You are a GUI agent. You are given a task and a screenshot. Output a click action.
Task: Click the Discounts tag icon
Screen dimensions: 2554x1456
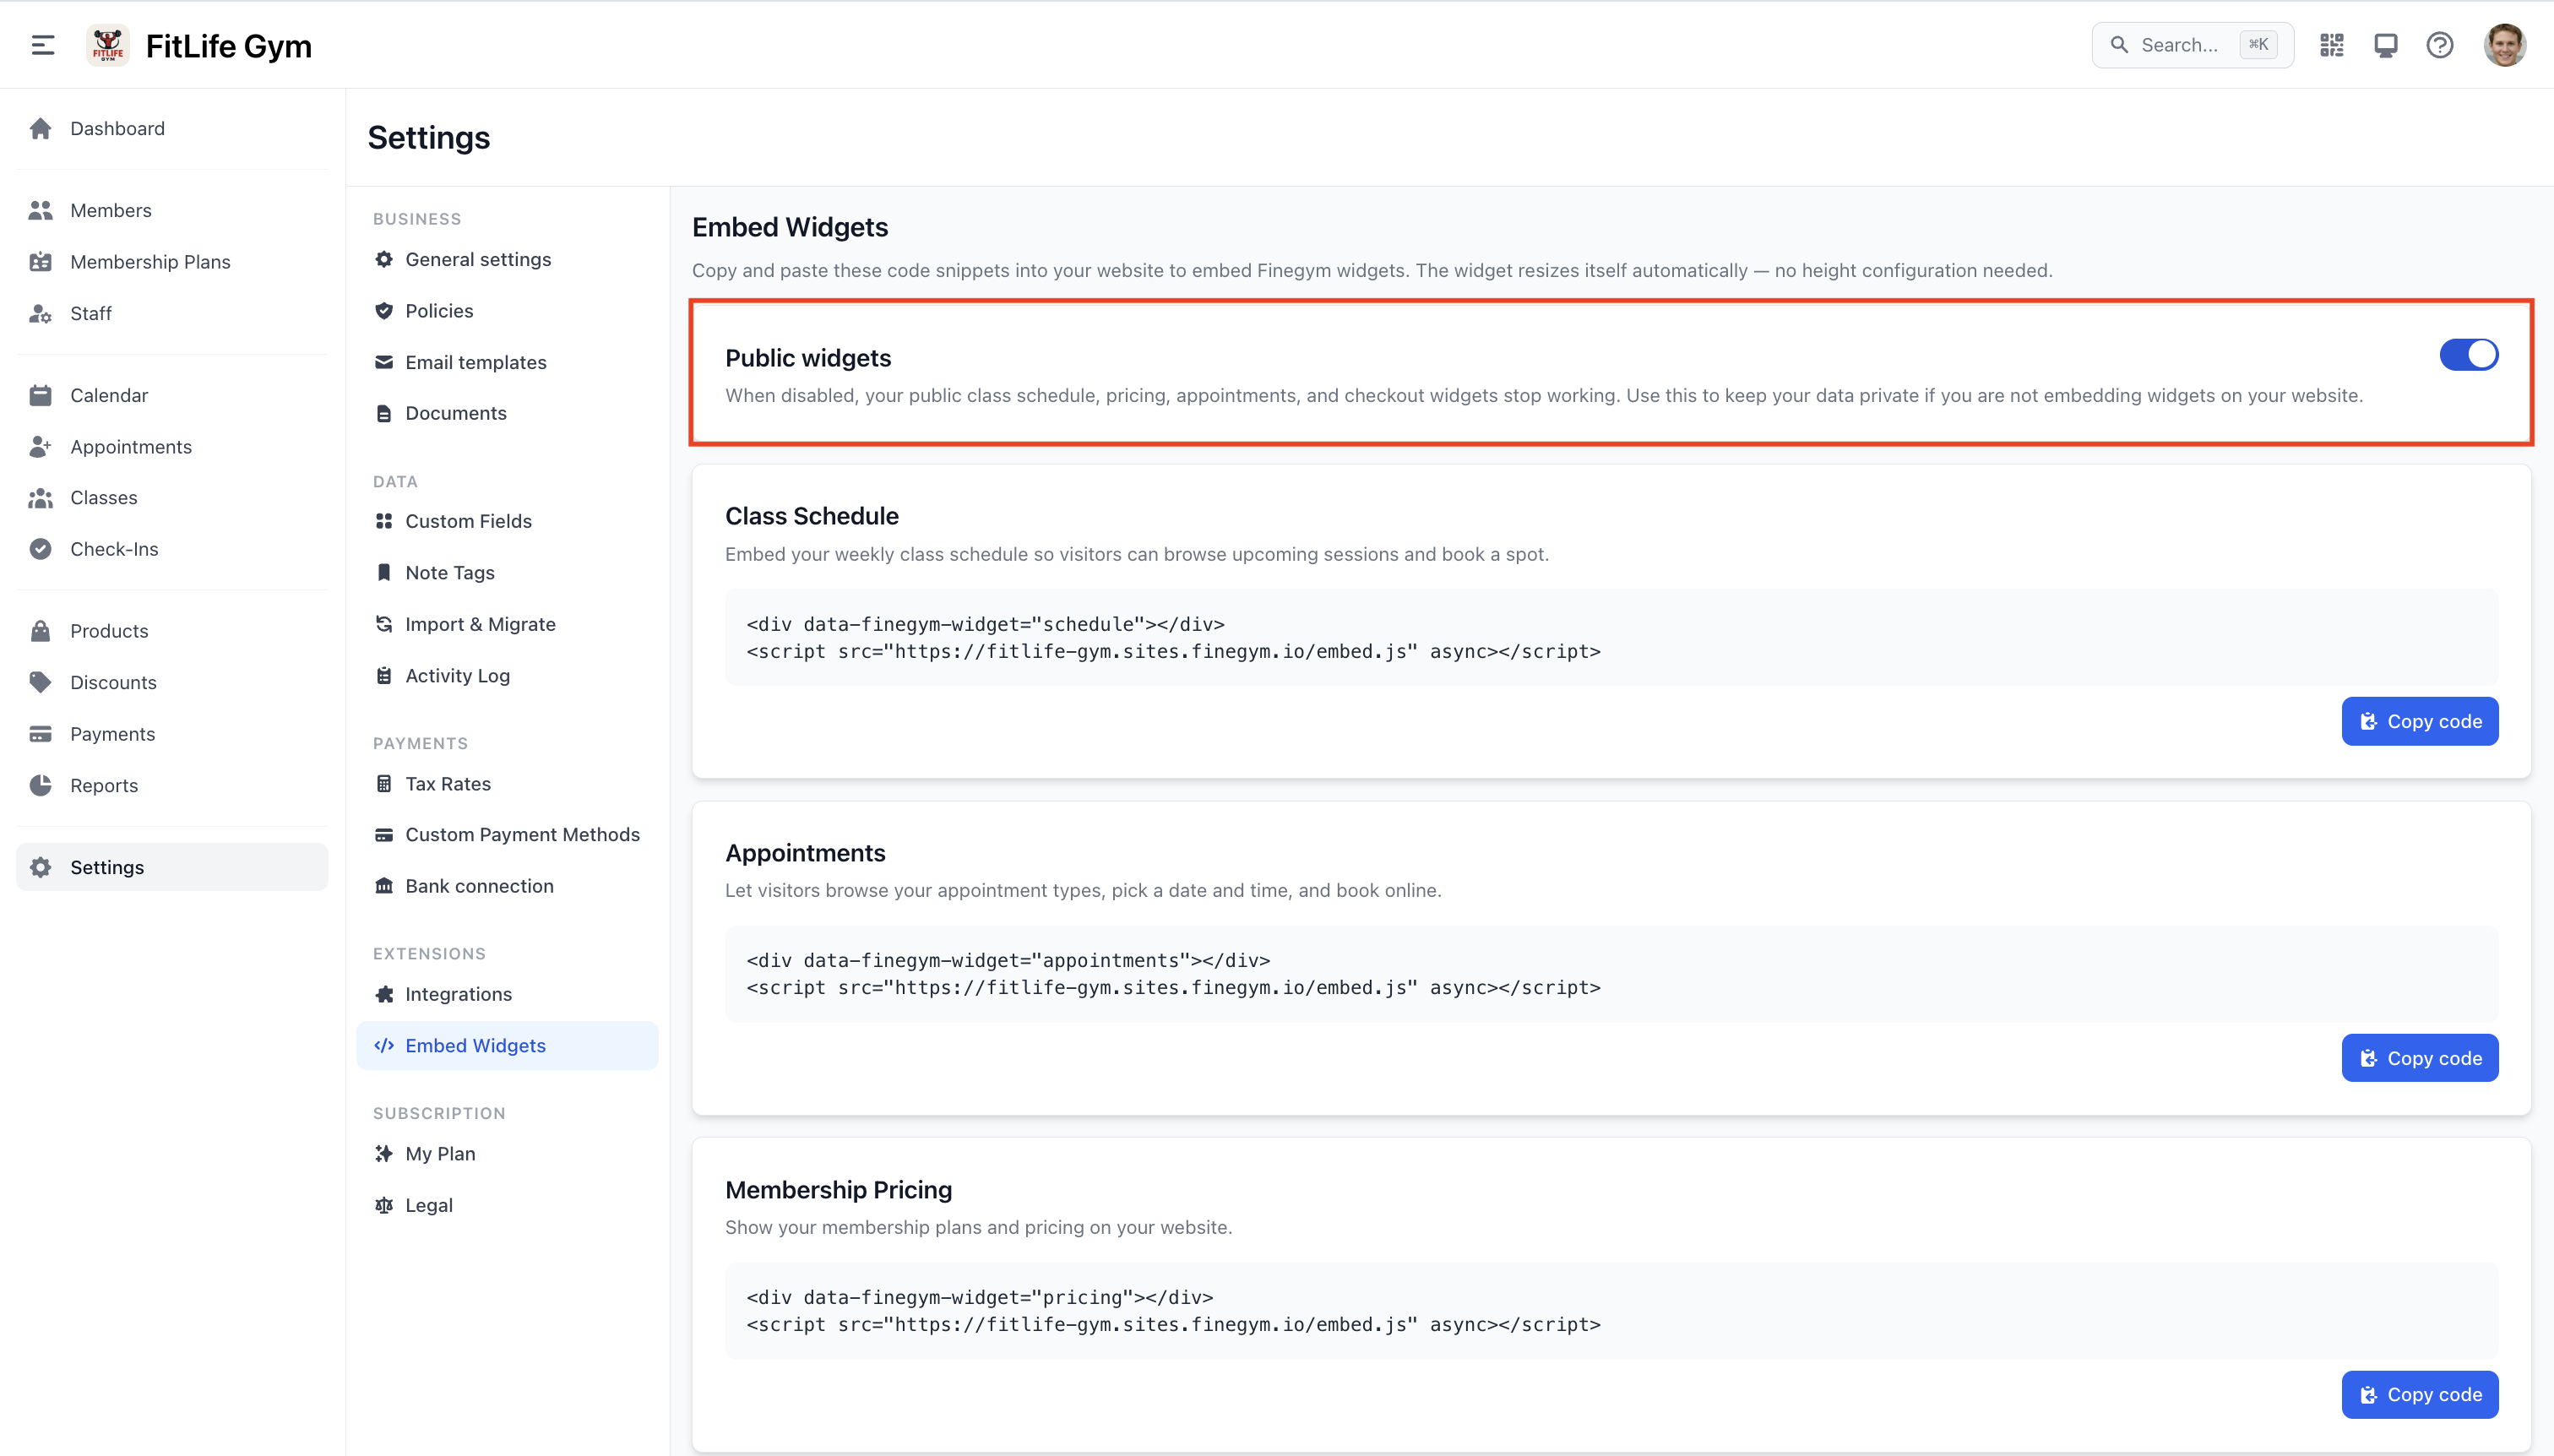pos(40,682)
